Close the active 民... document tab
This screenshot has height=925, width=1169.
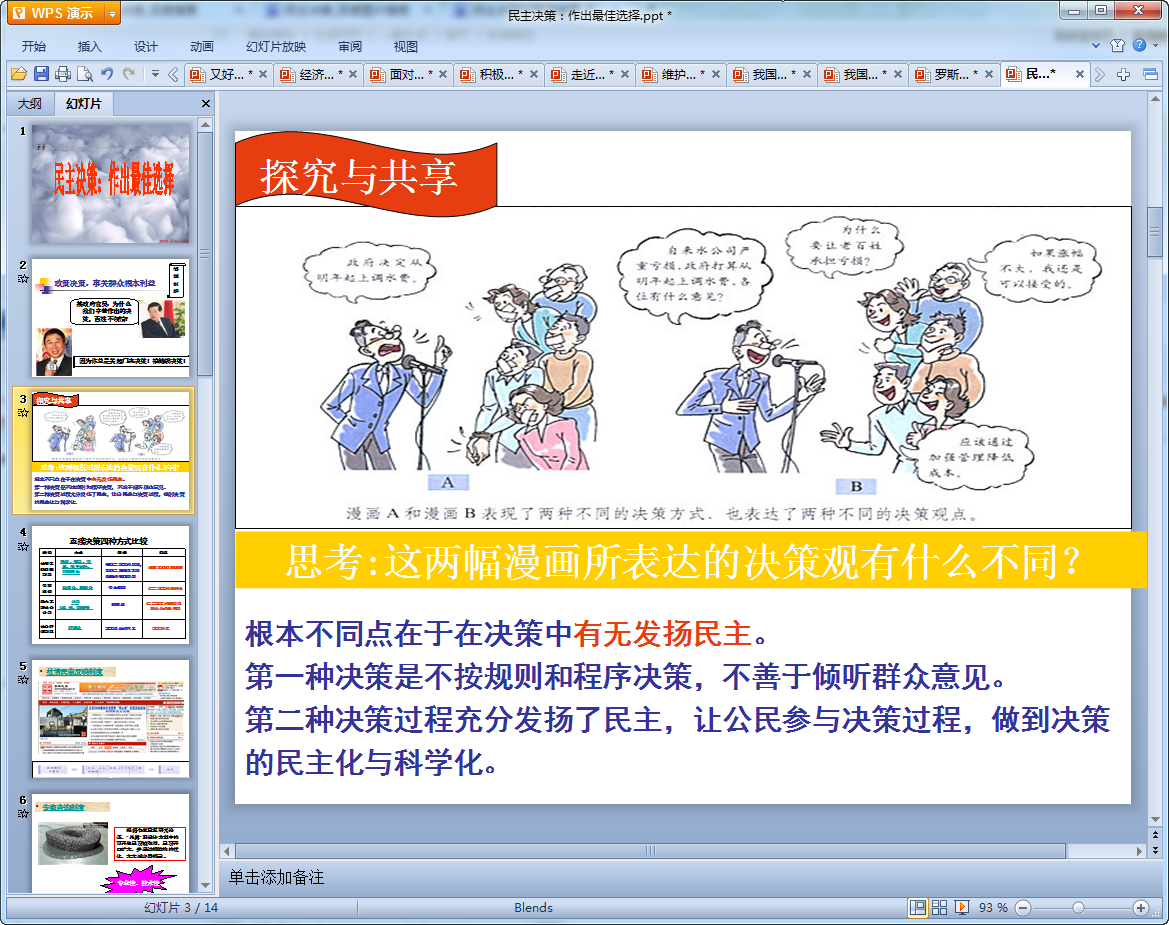tap(1080, 74)
